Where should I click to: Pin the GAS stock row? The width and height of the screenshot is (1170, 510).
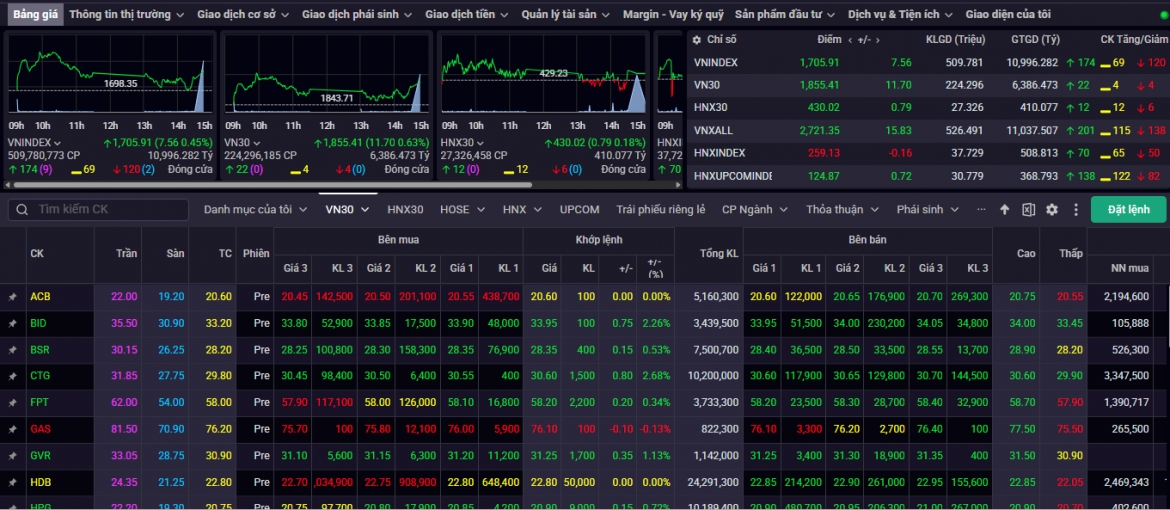pos(12,429)
